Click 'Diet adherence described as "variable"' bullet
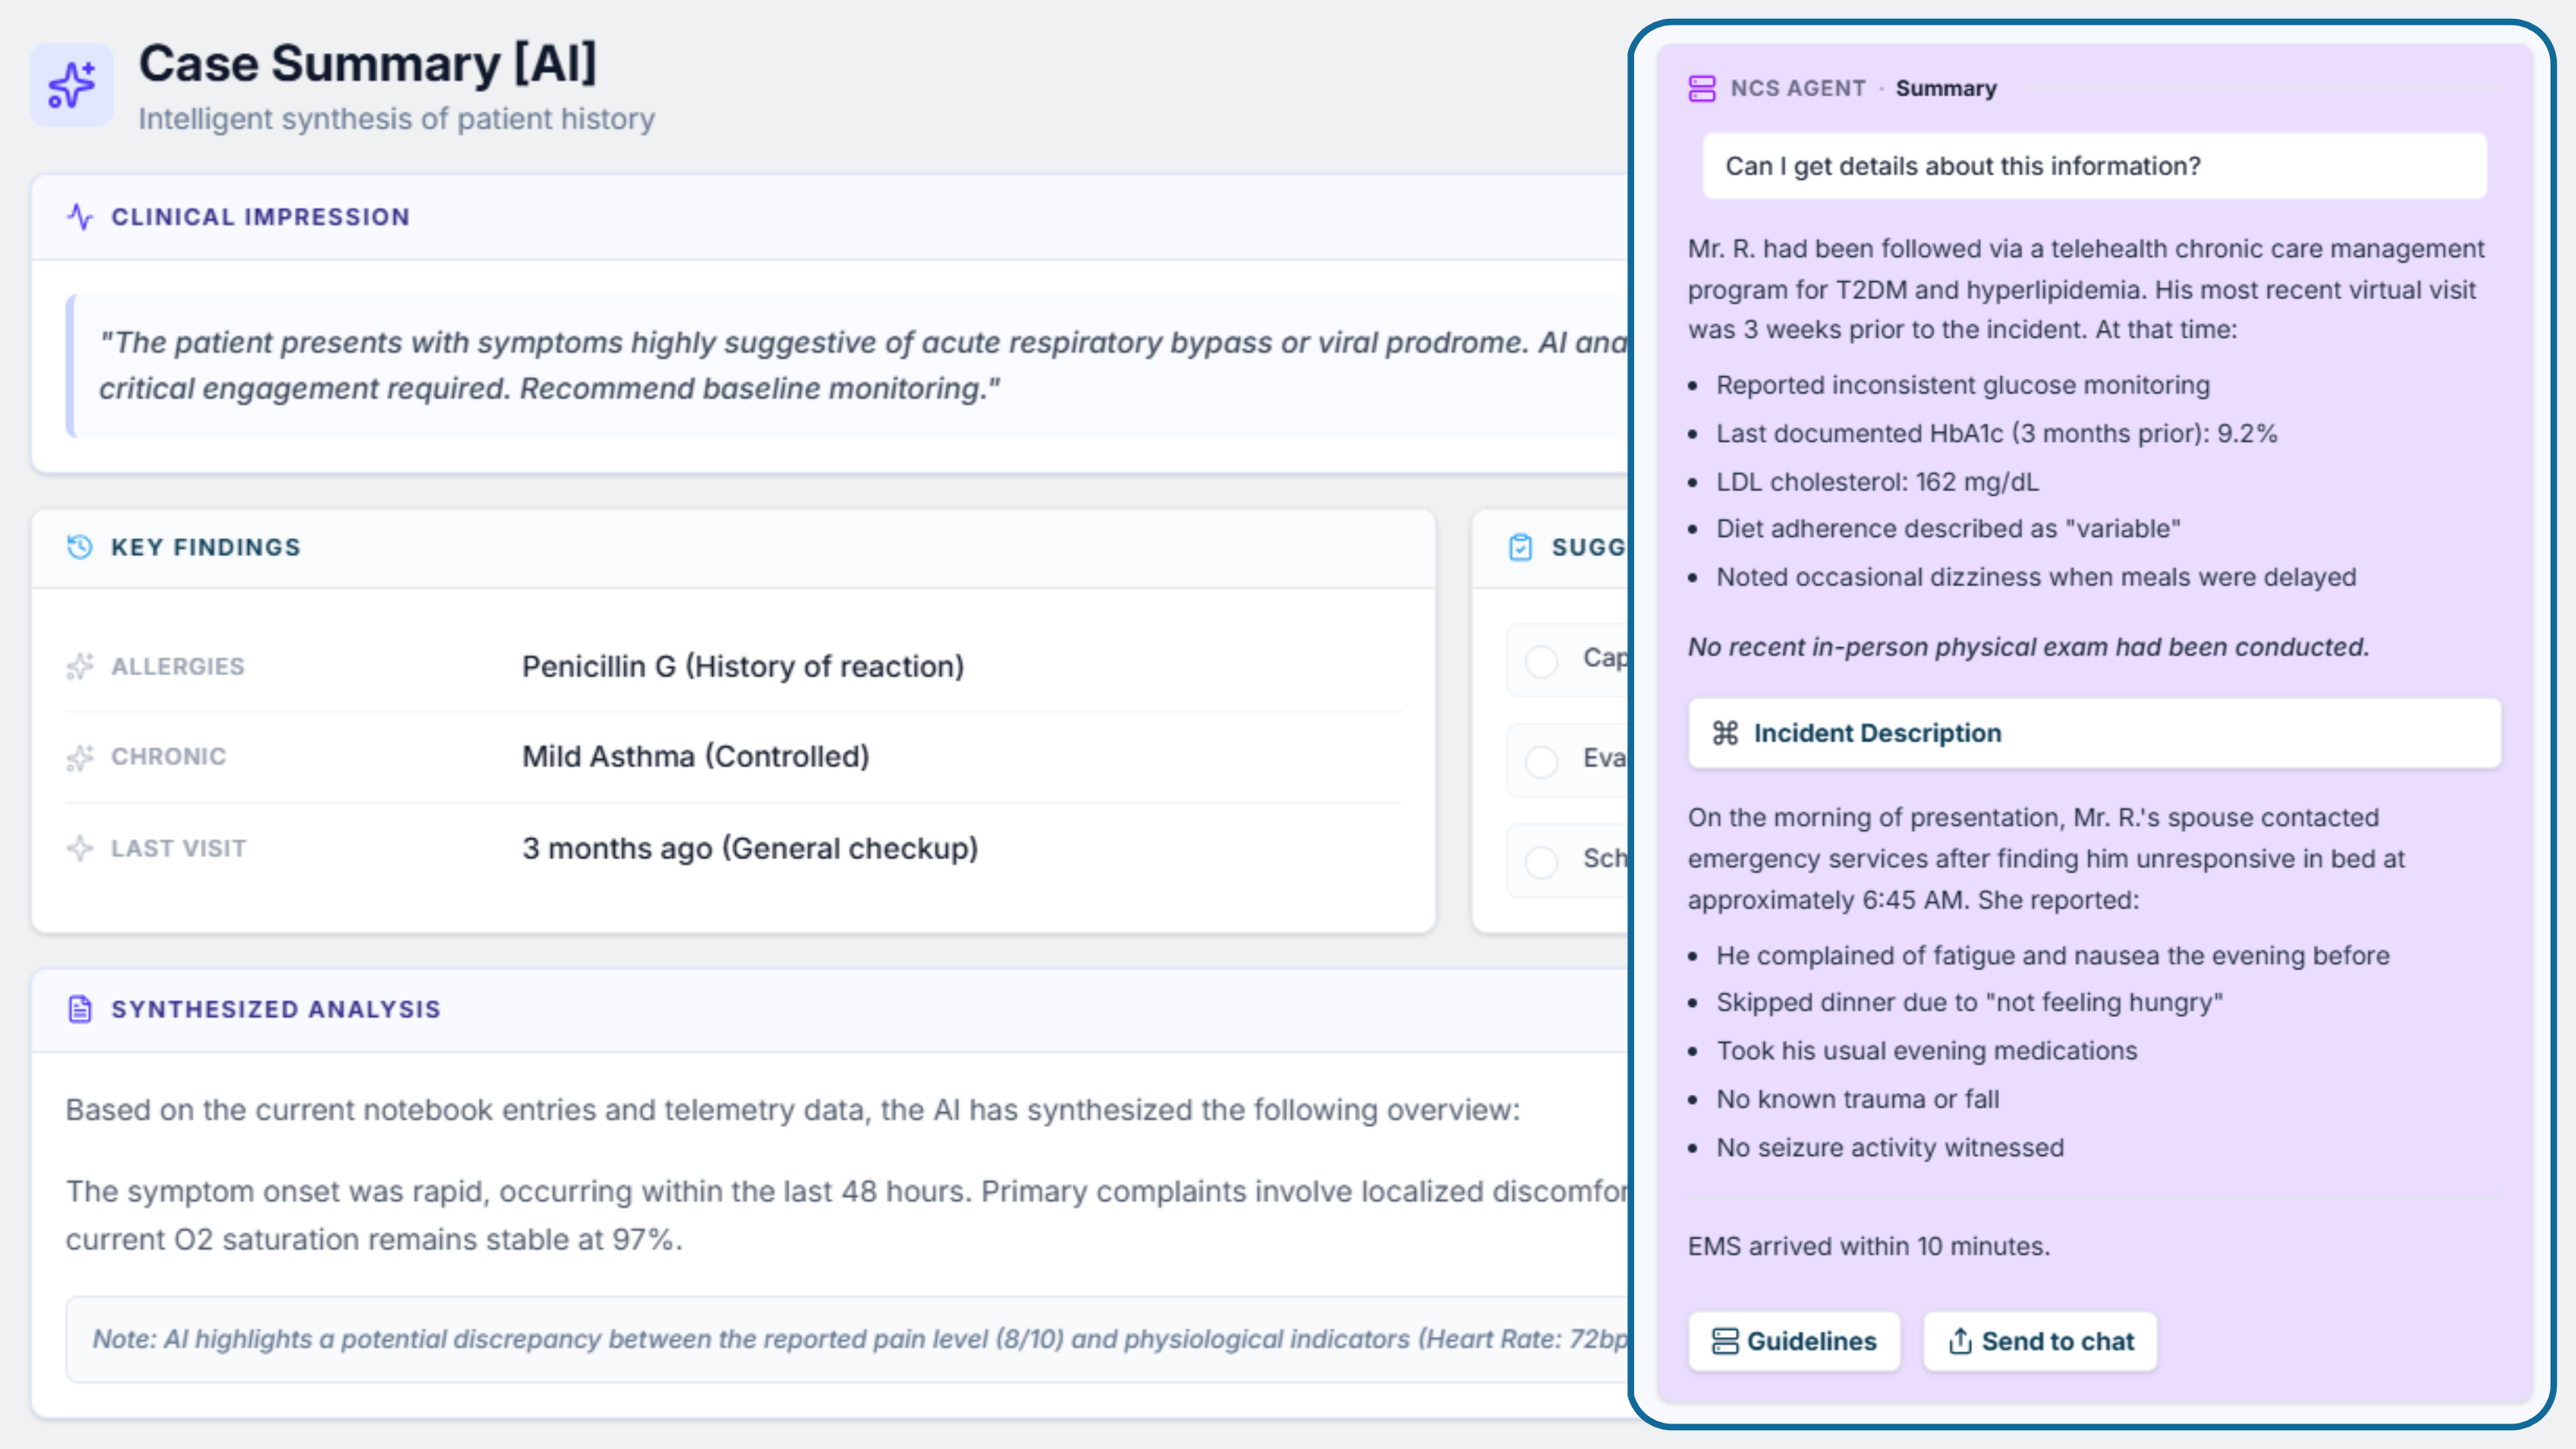 tap(1948, 528)
